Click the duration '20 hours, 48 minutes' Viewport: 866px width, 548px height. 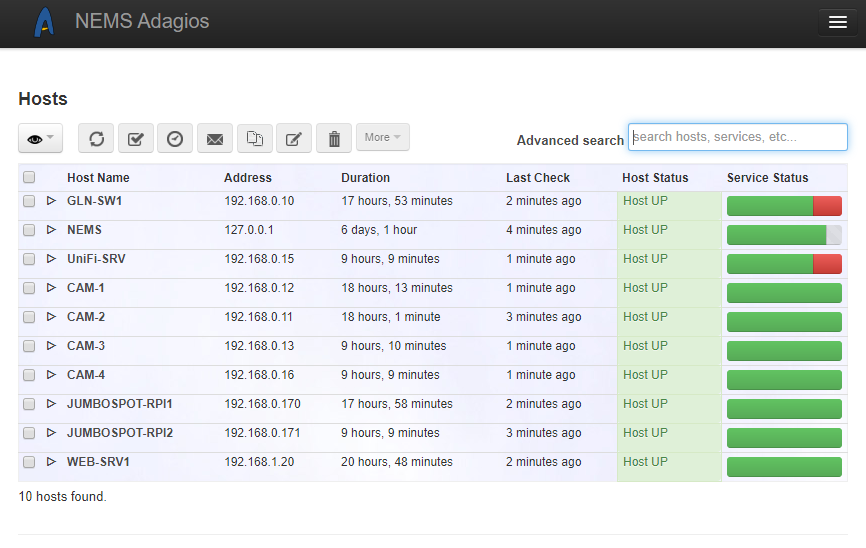pos(397,462)
